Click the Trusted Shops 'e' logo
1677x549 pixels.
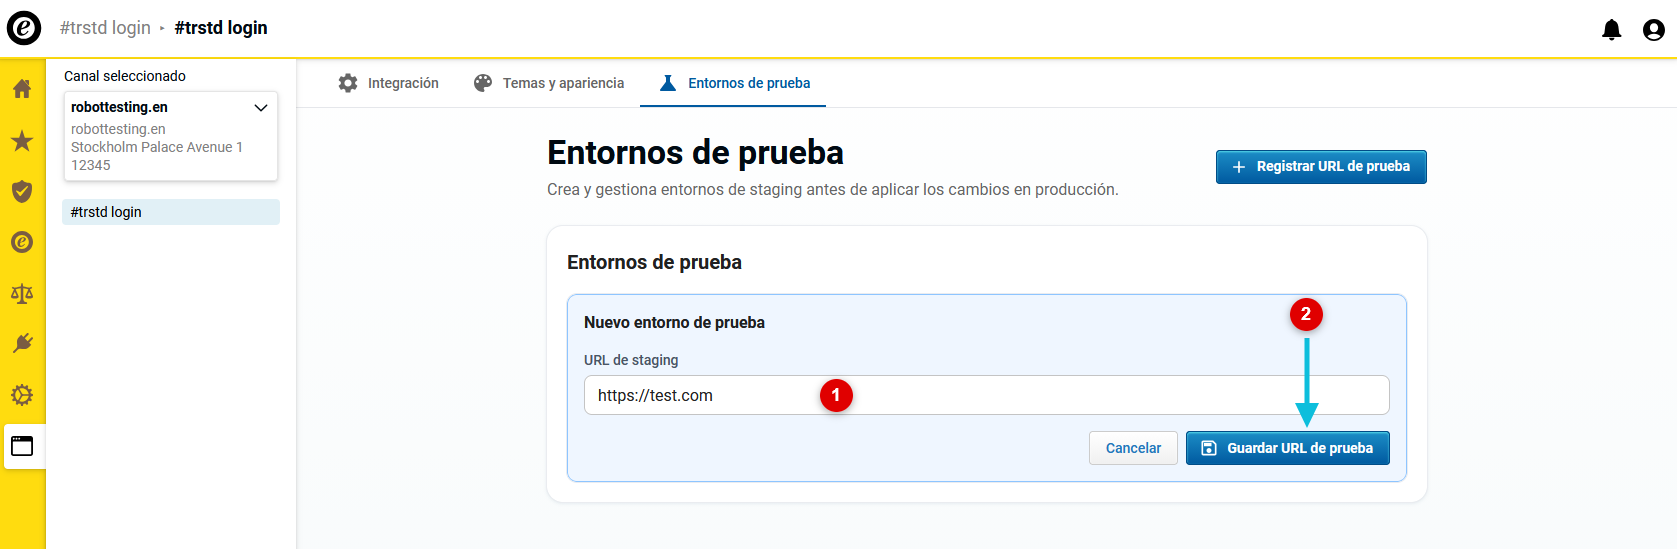24,28
